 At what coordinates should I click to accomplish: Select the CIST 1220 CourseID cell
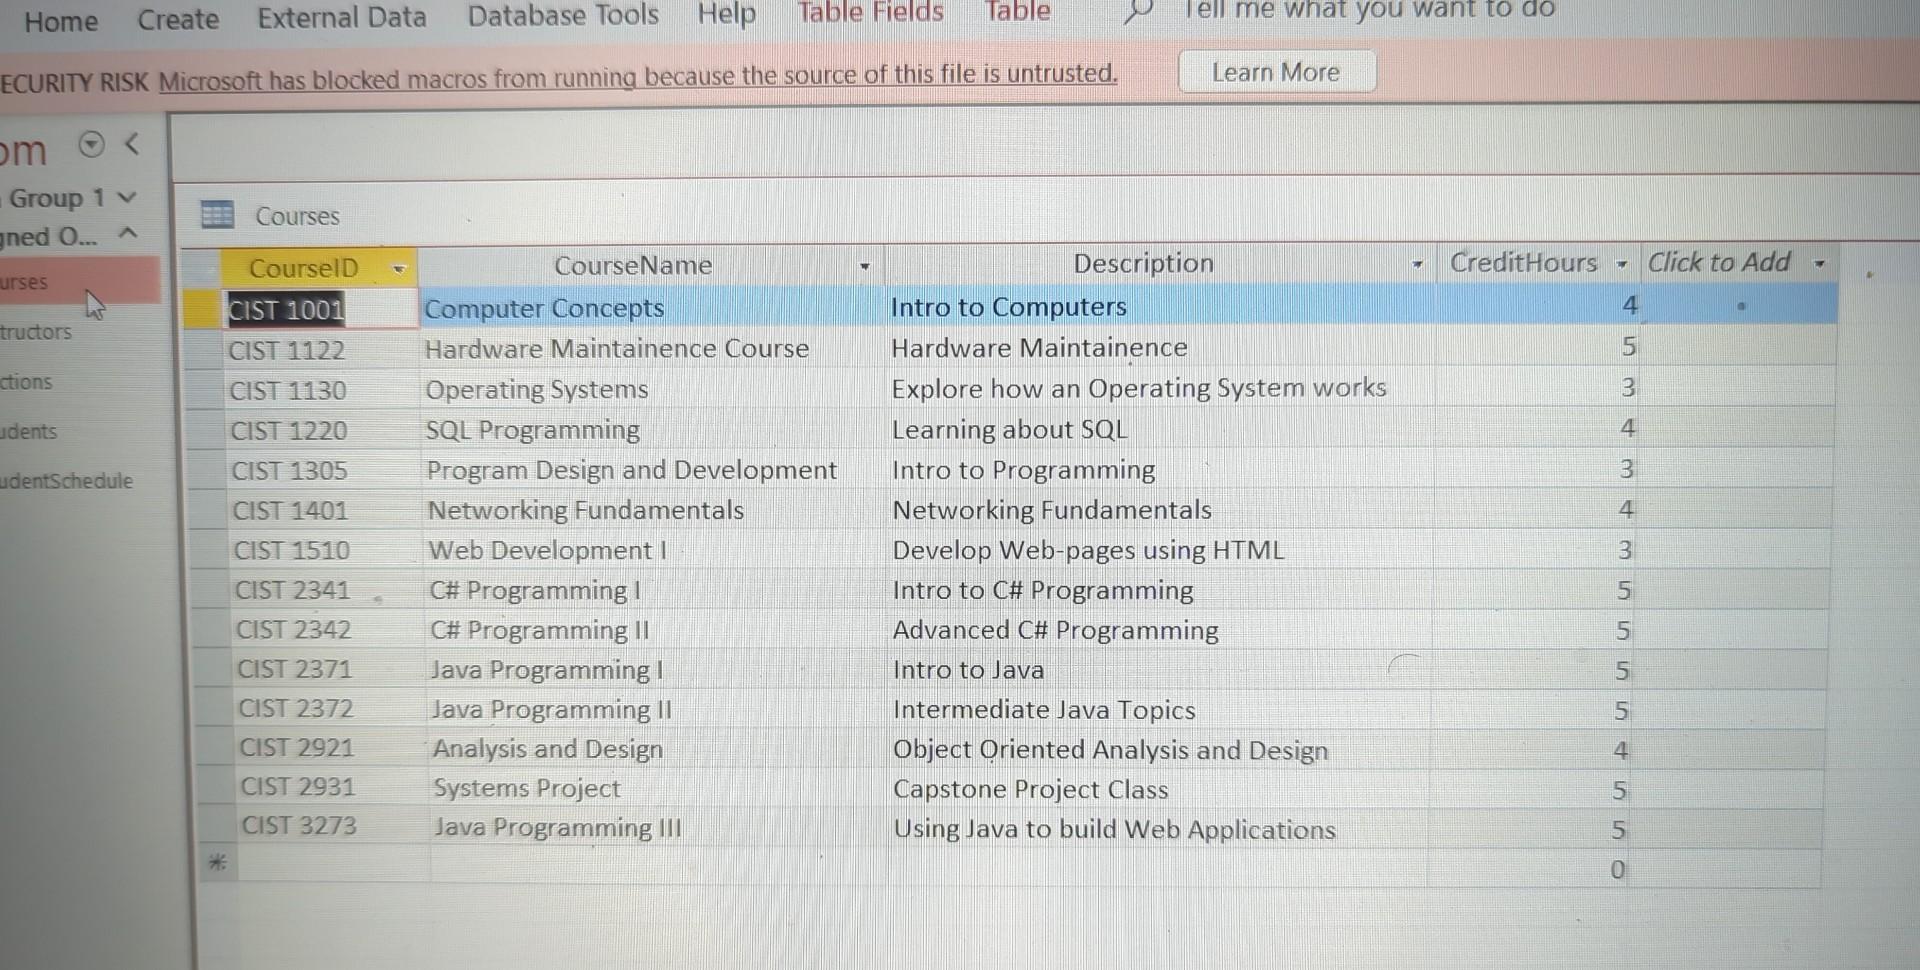(x=290, y=430)
